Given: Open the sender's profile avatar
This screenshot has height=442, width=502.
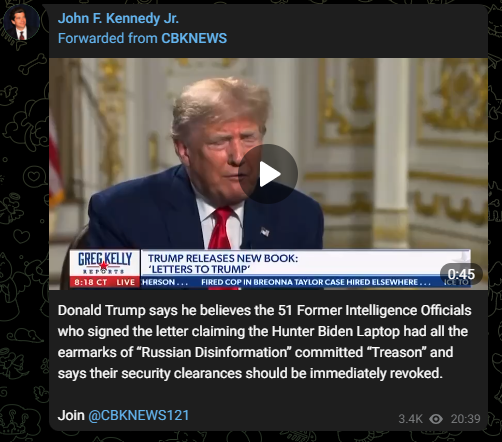Looking at the screenshot, I should point(22,23).
